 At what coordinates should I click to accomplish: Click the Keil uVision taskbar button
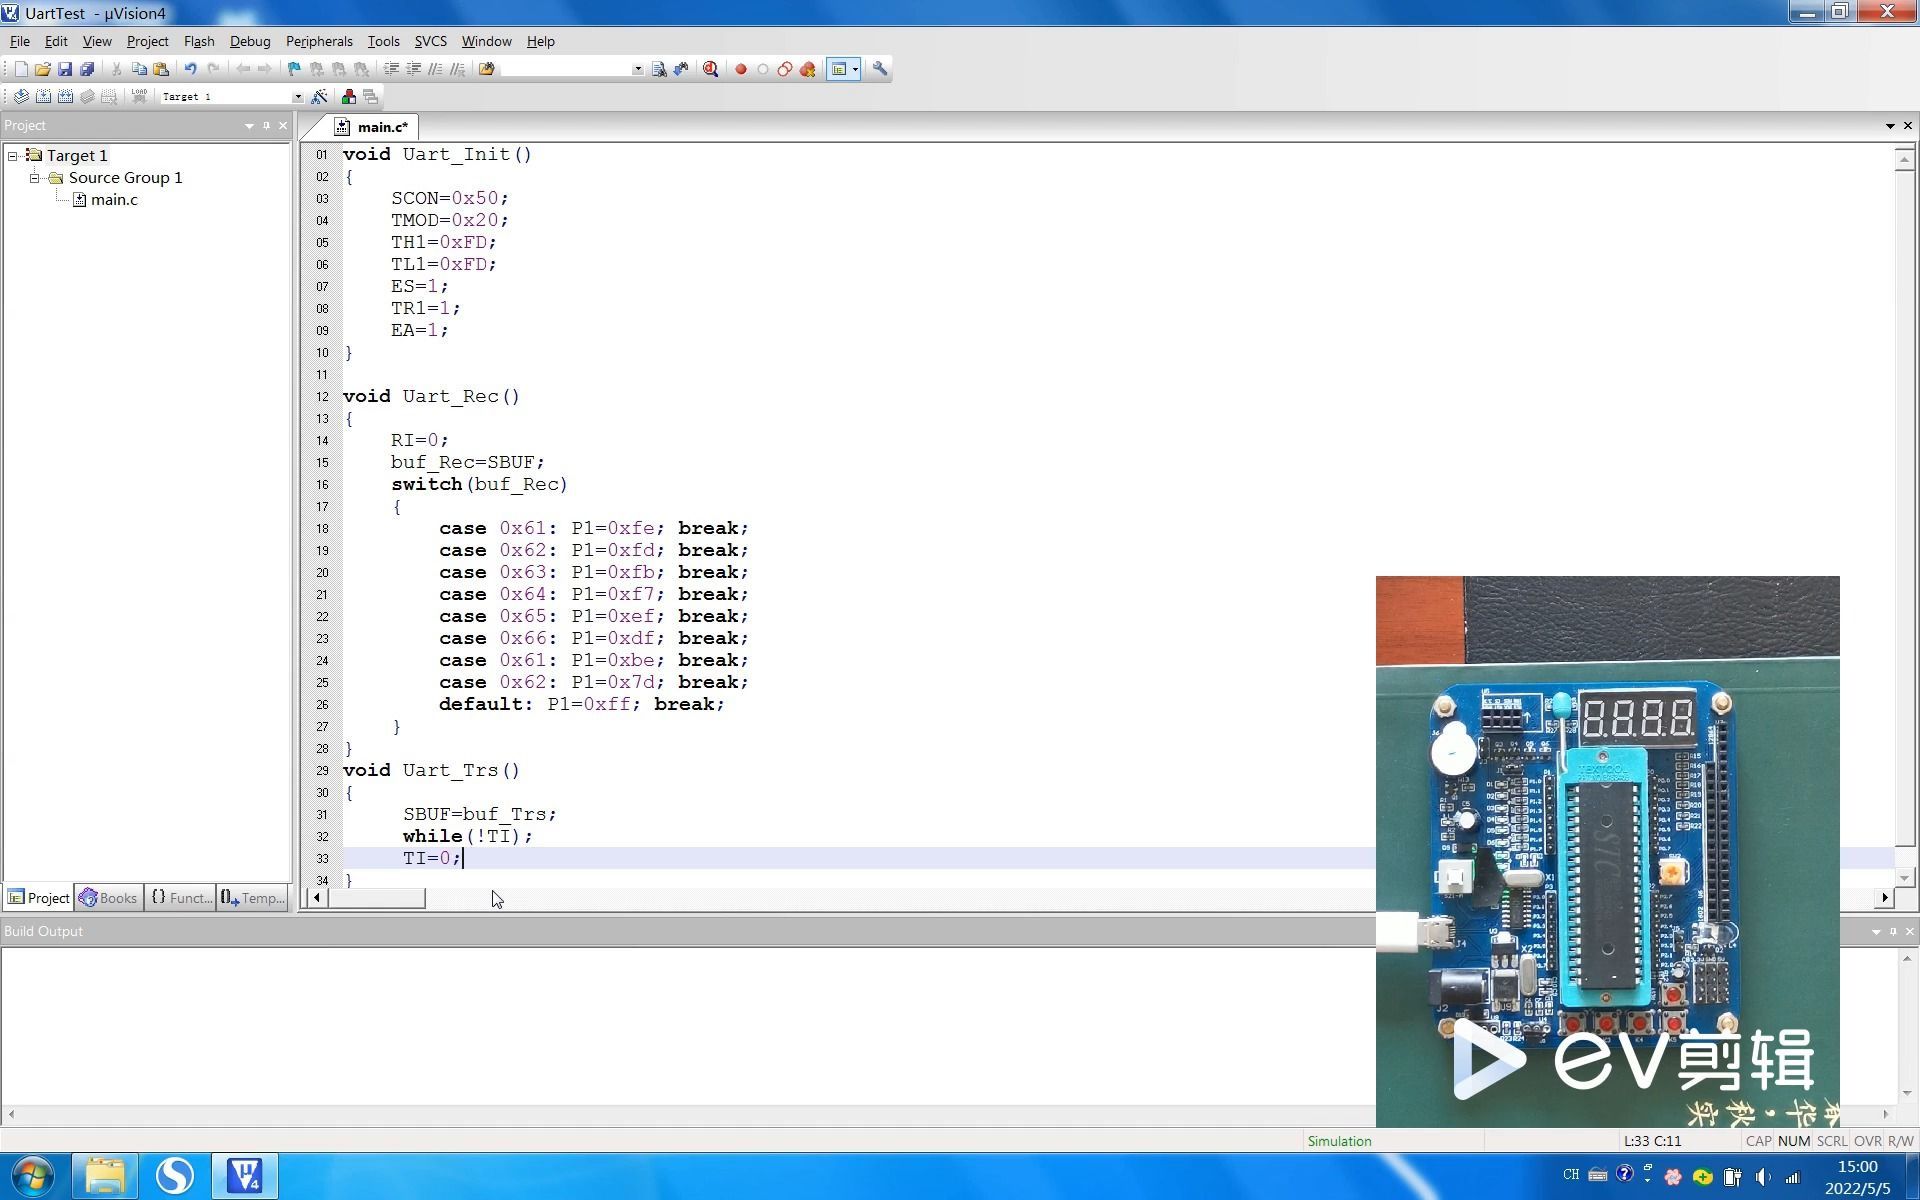[x=246, y=1174]
